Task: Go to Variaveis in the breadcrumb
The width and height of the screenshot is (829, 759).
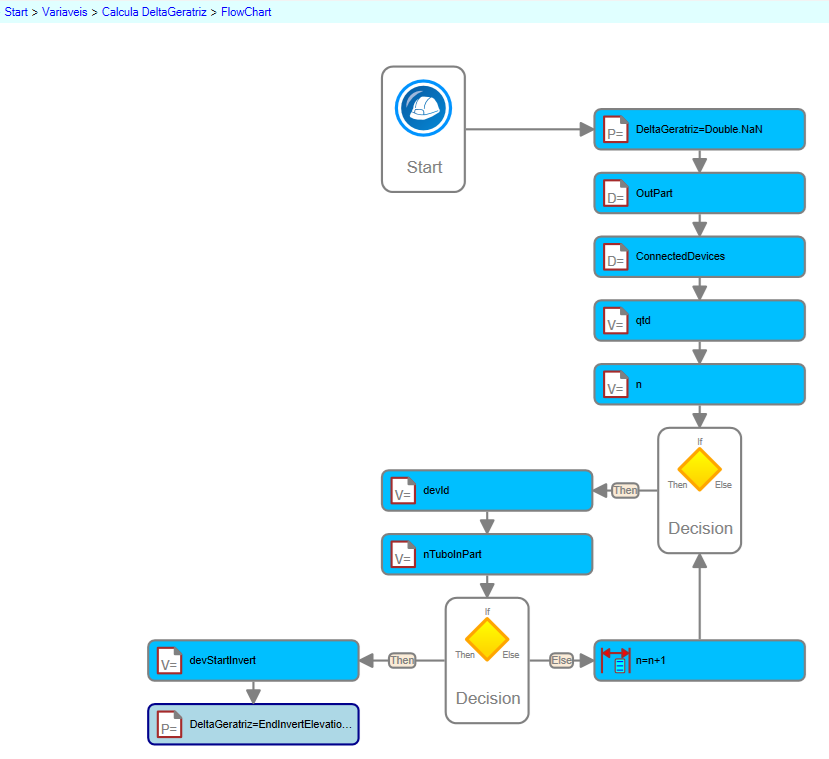Action: (x=66, y=12)
